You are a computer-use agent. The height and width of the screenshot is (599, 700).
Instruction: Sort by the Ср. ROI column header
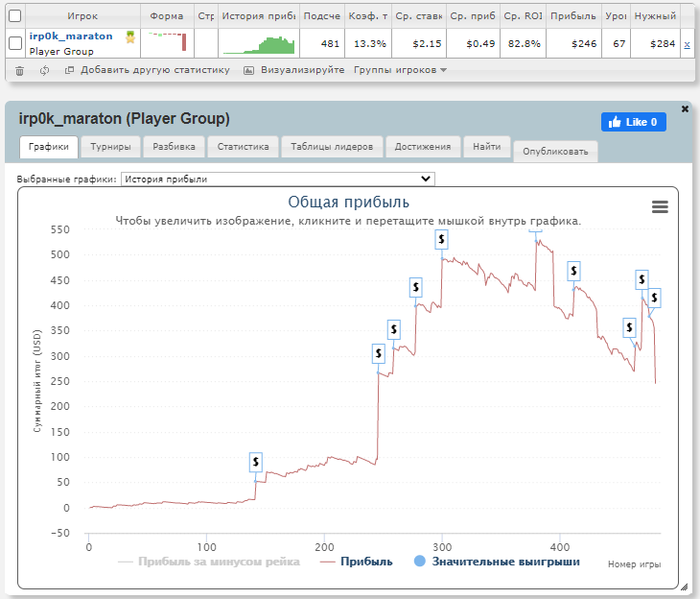[x=523, y=16]
